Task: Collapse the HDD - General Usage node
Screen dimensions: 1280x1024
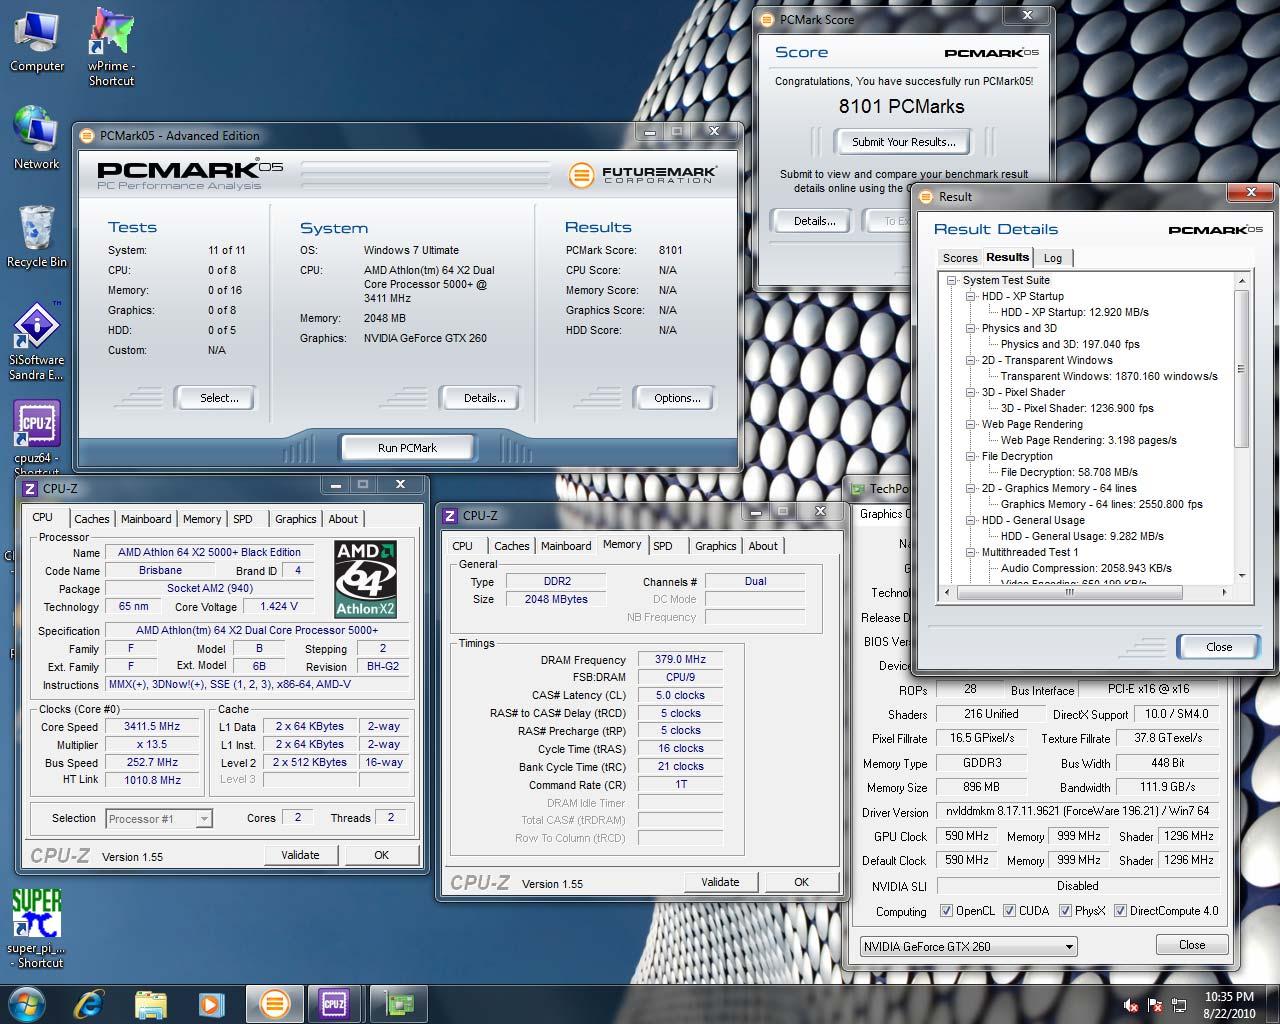Action: point(971,520)
